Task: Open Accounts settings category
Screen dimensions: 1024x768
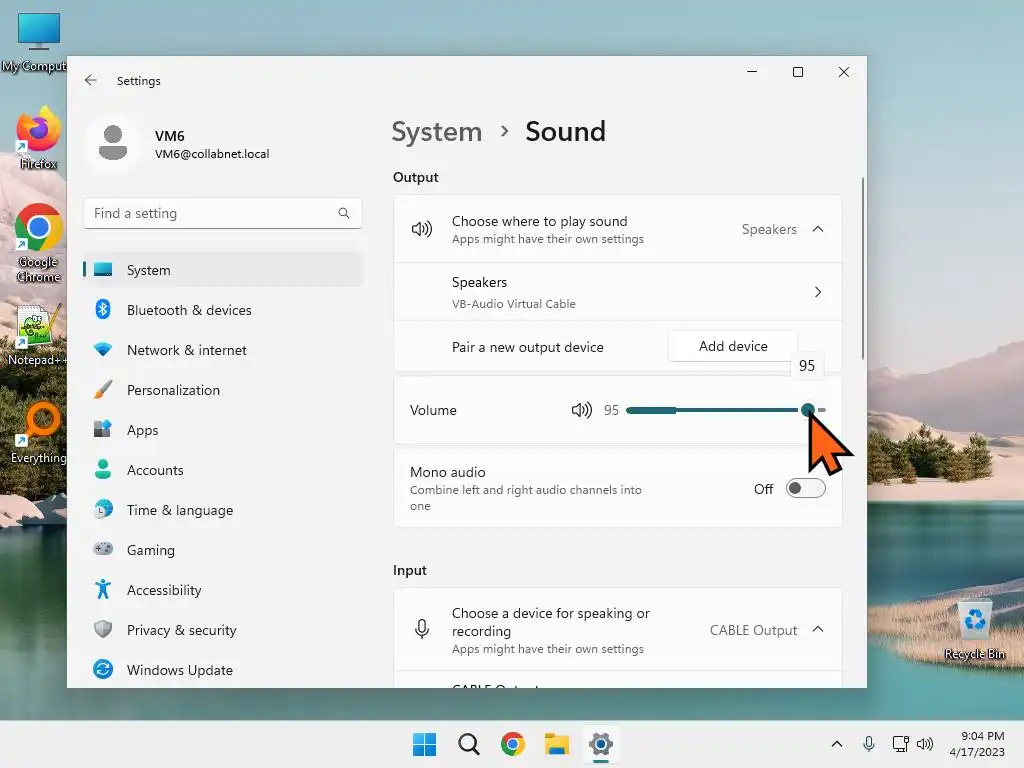Action: [x=223, y=470]
